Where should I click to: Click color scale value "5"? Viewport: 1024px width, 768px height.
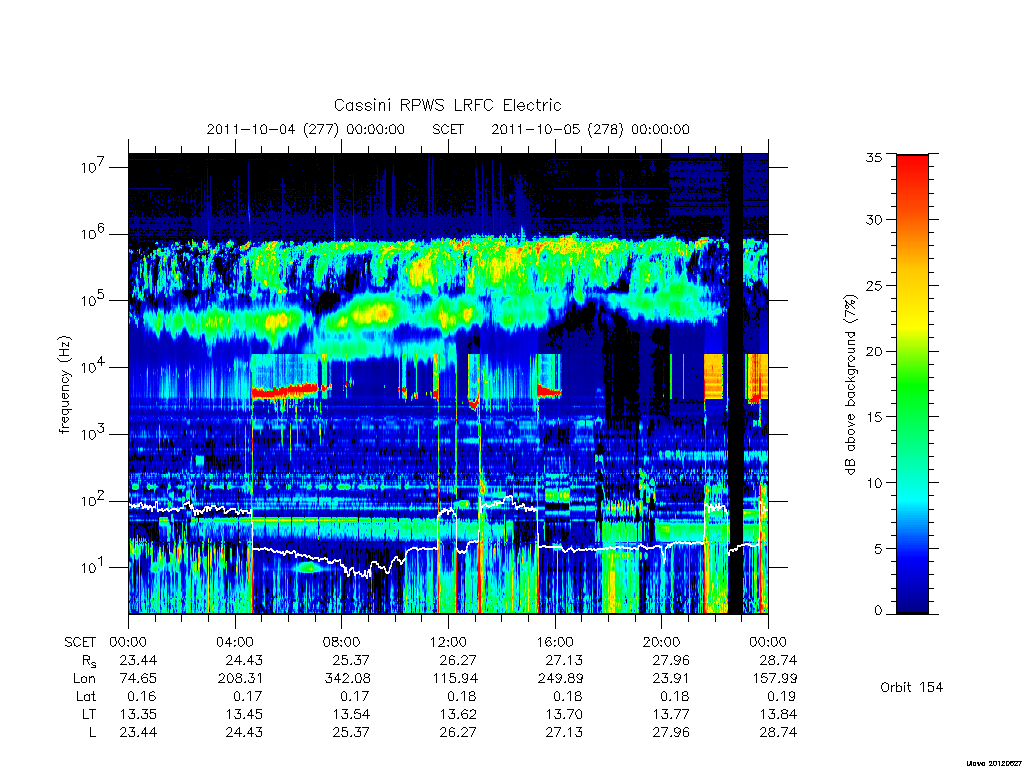tap(878, 549)
